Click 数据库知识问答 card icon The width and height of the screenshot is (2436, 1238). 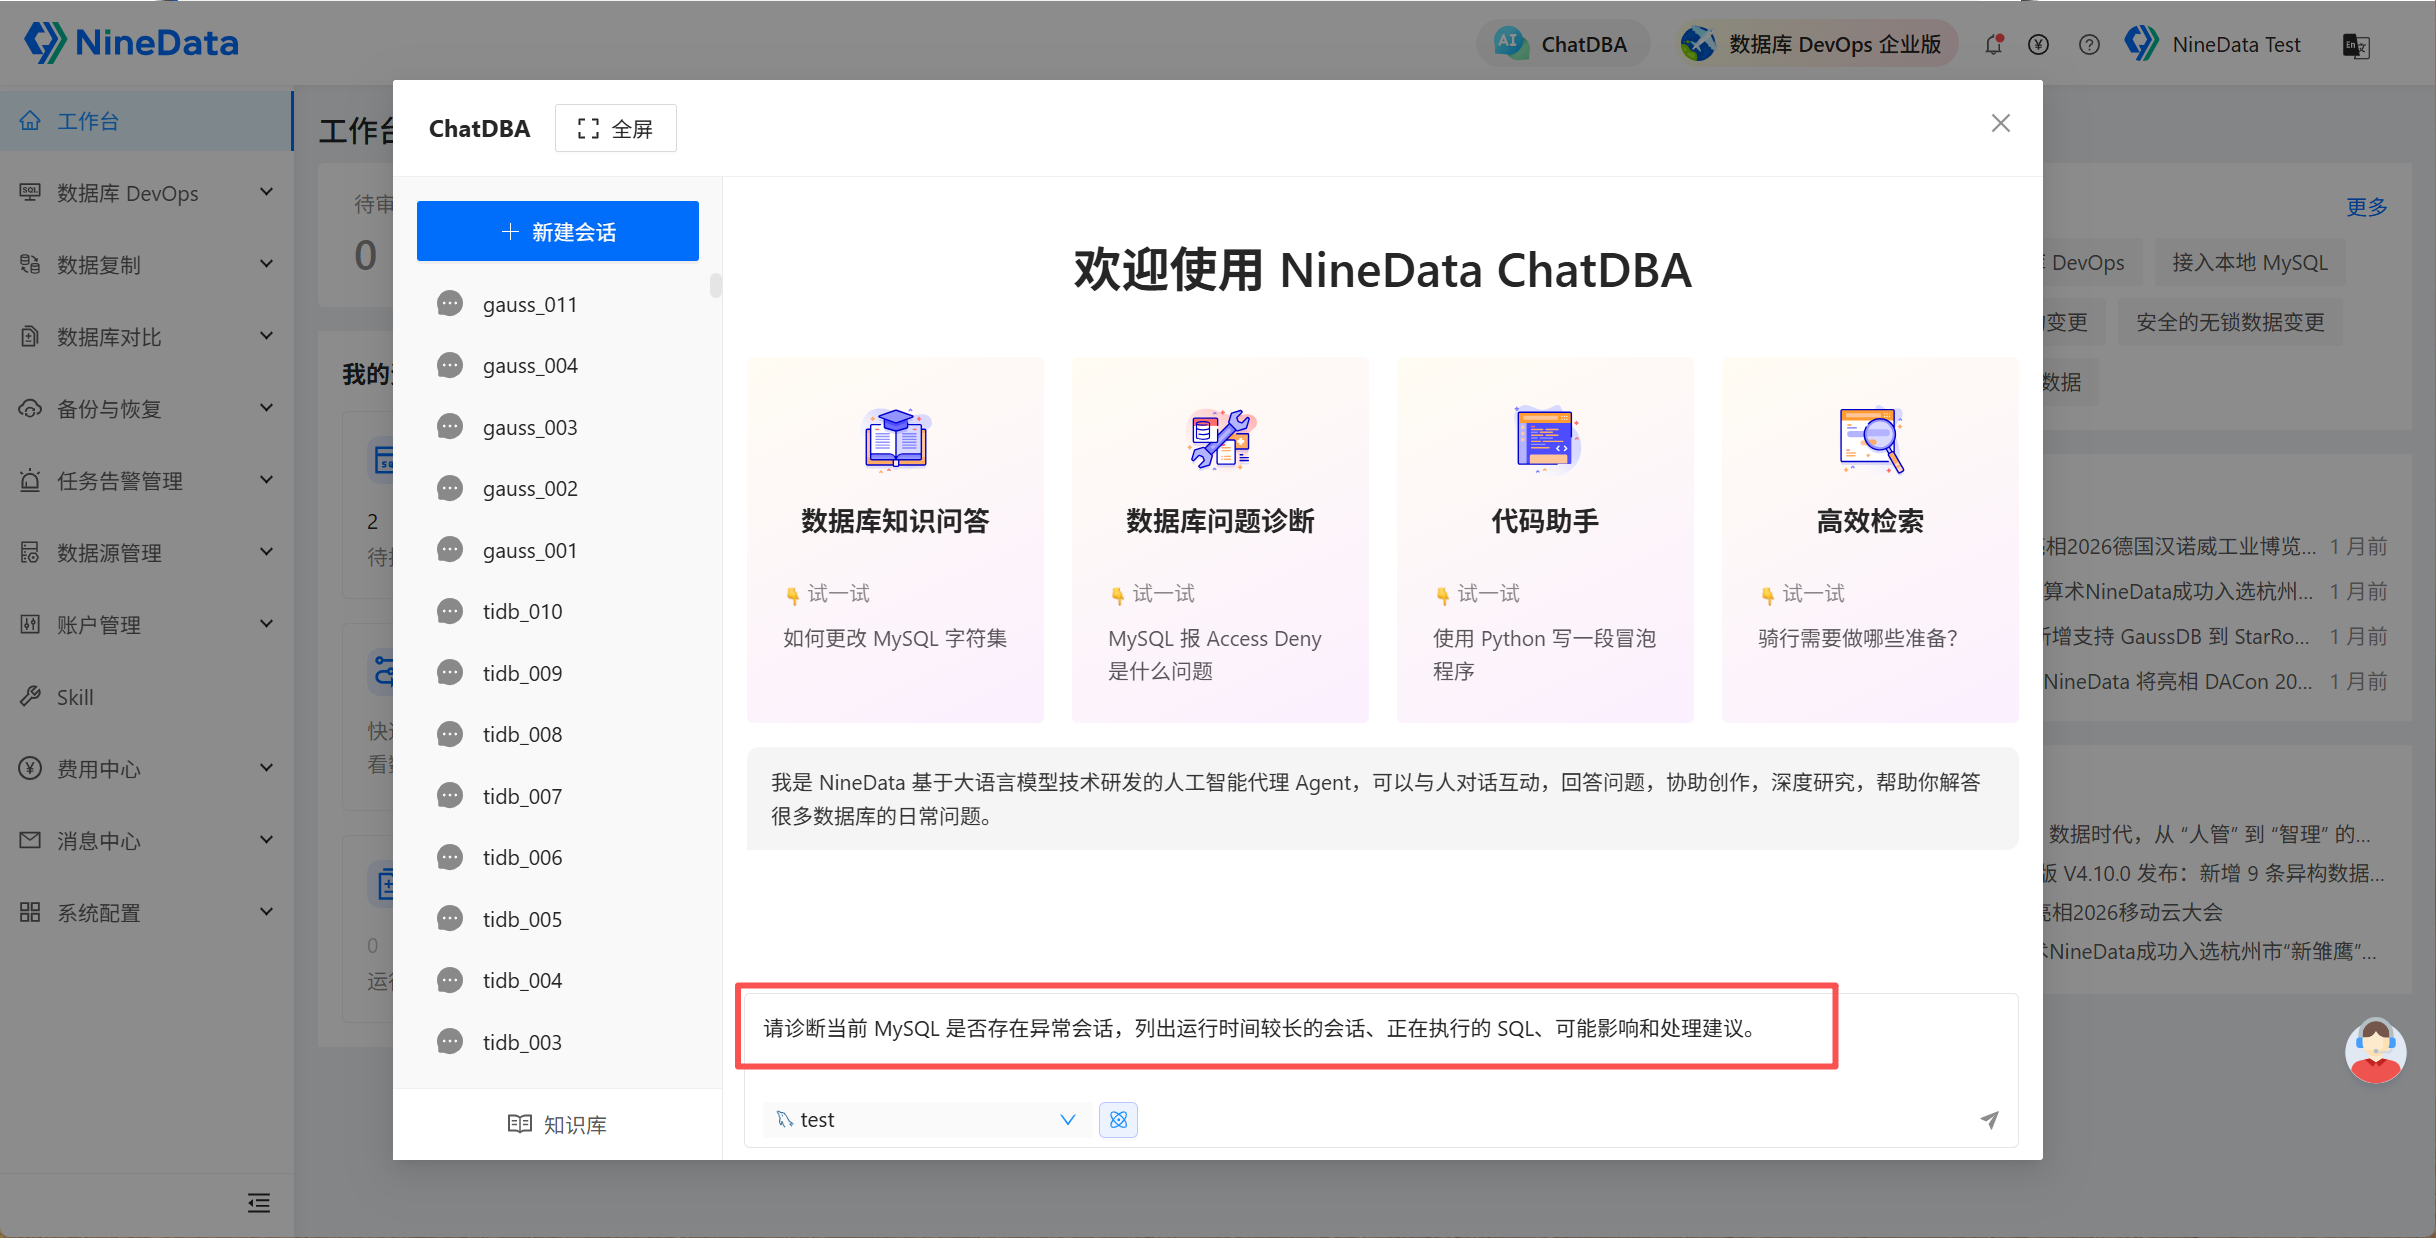(895, 438)
